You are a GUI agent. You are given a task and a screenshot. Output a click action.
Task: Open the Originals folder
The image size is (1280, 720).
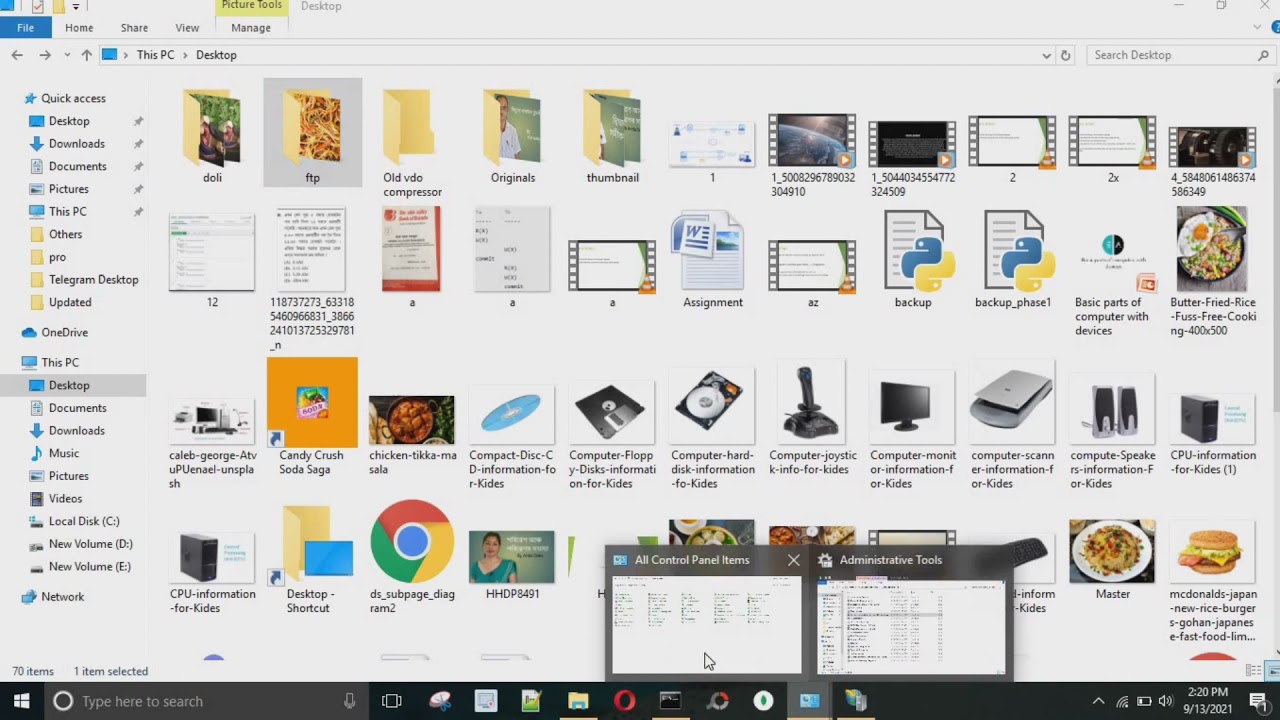512,136
